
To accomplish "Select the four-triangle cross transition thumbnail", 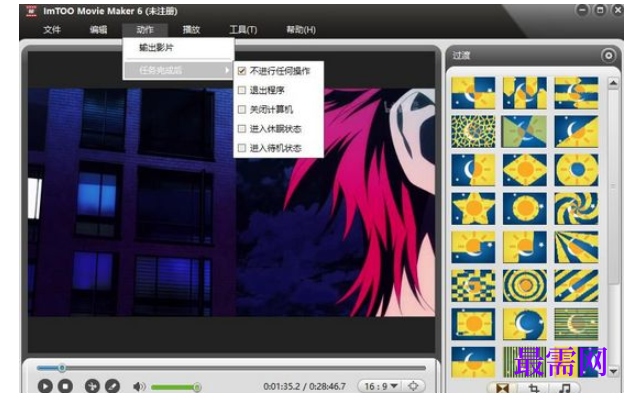I will click(525, 131).
